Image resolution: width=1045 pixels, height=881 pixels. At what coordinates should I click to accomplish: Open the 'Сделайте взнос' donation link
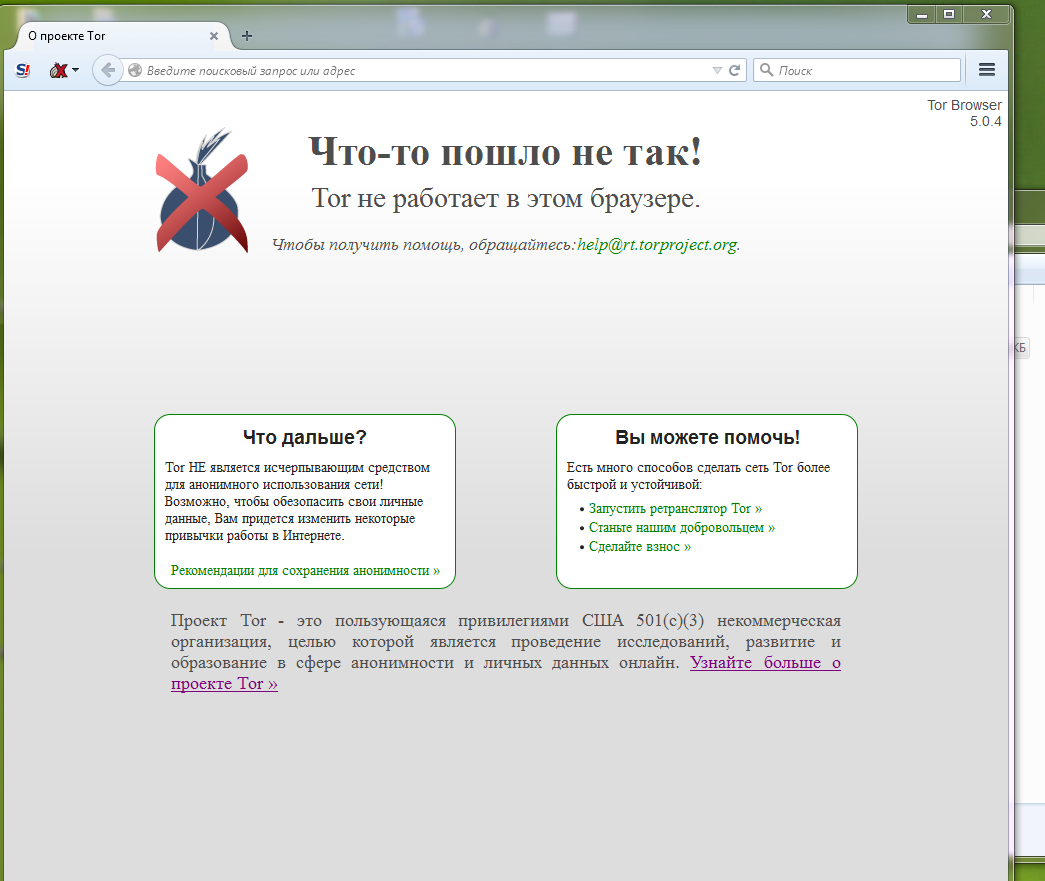click(639, 546)
